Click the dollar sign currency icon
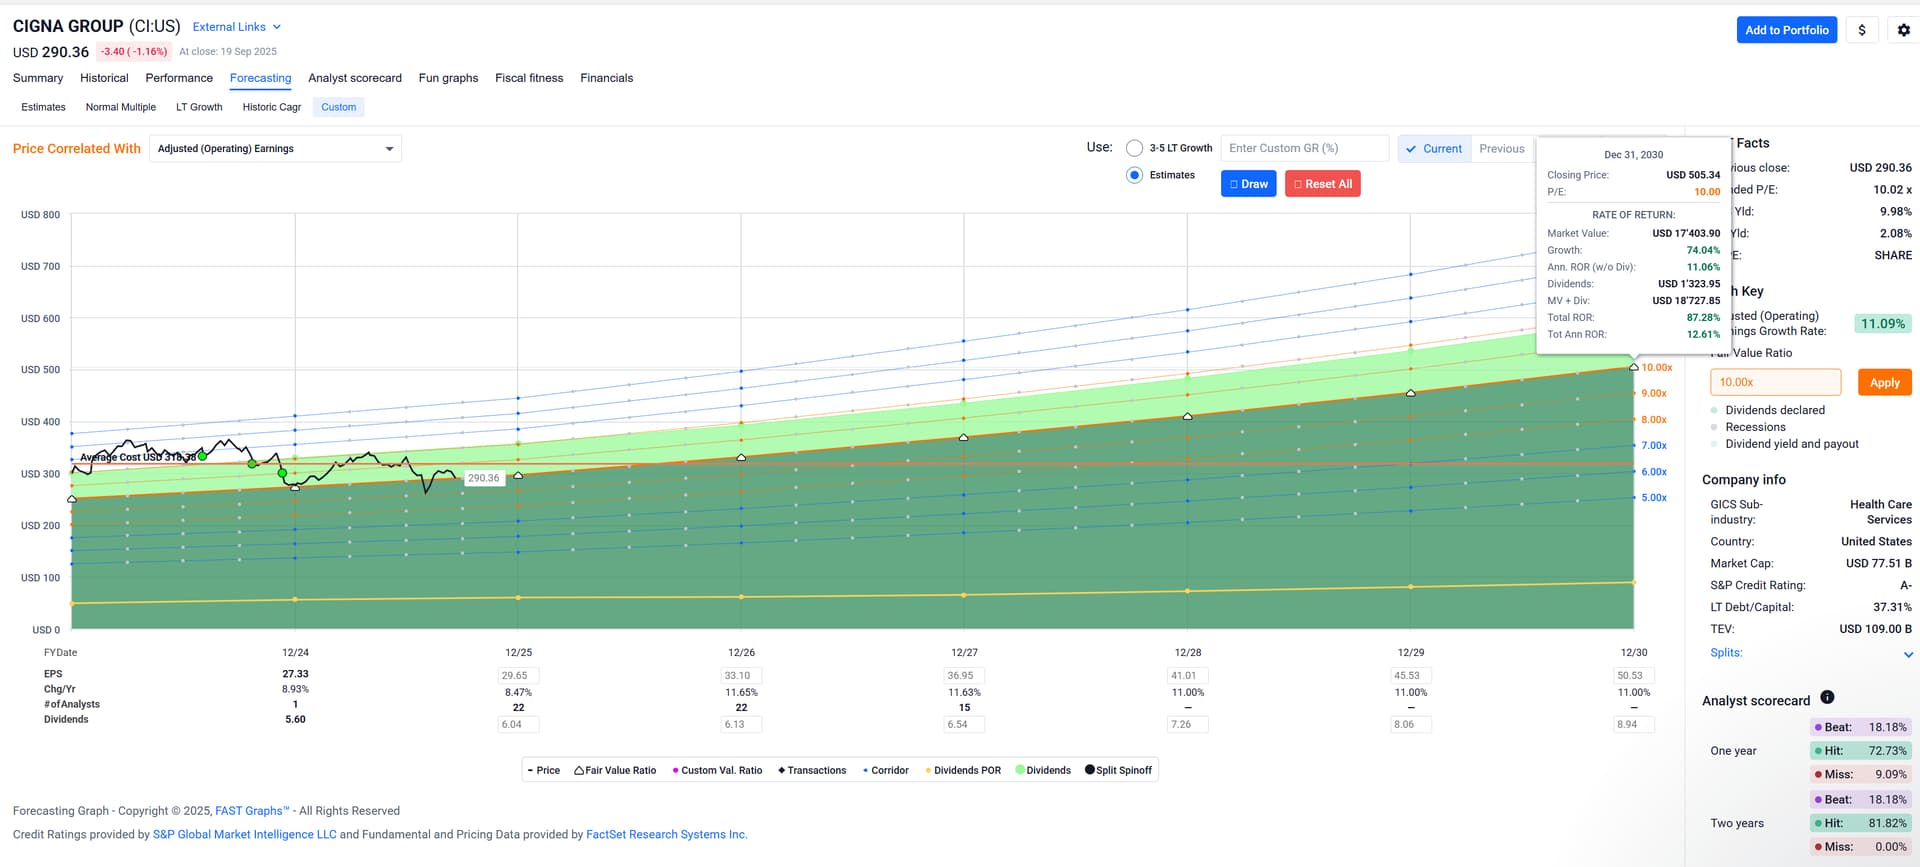The width and height of the screenshot is (1920, 867). tap(1861, 30)
